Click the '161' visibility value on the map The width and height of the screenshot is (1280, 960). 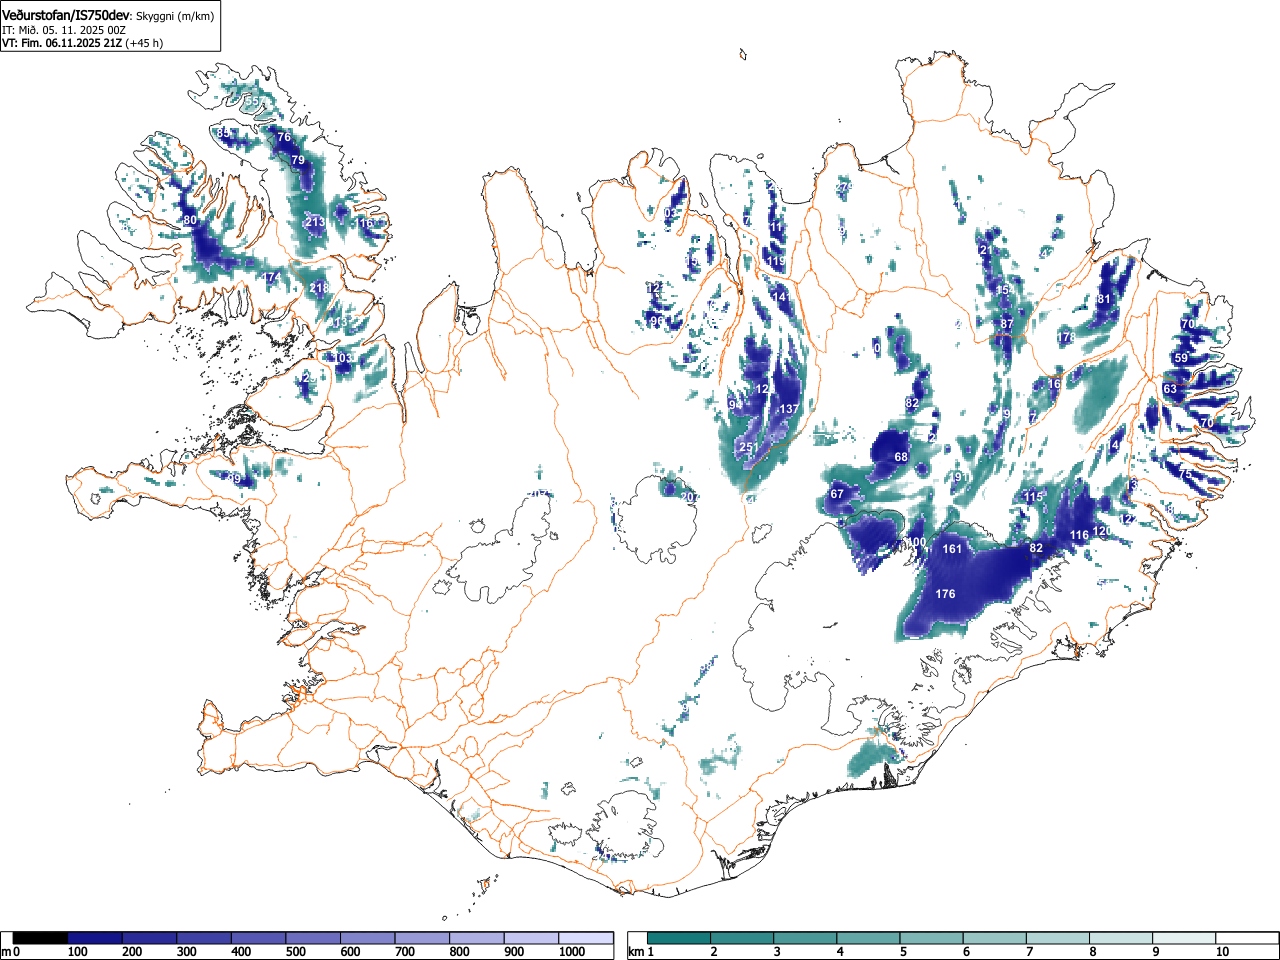(952, 549)
